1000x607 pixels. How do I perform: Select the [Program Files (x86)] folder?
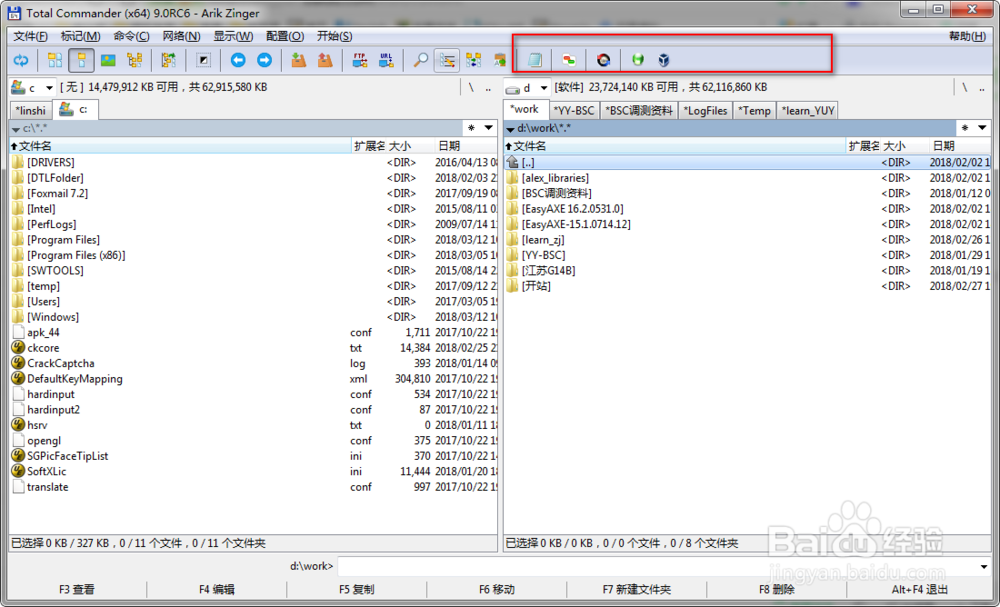click(76, 255)
